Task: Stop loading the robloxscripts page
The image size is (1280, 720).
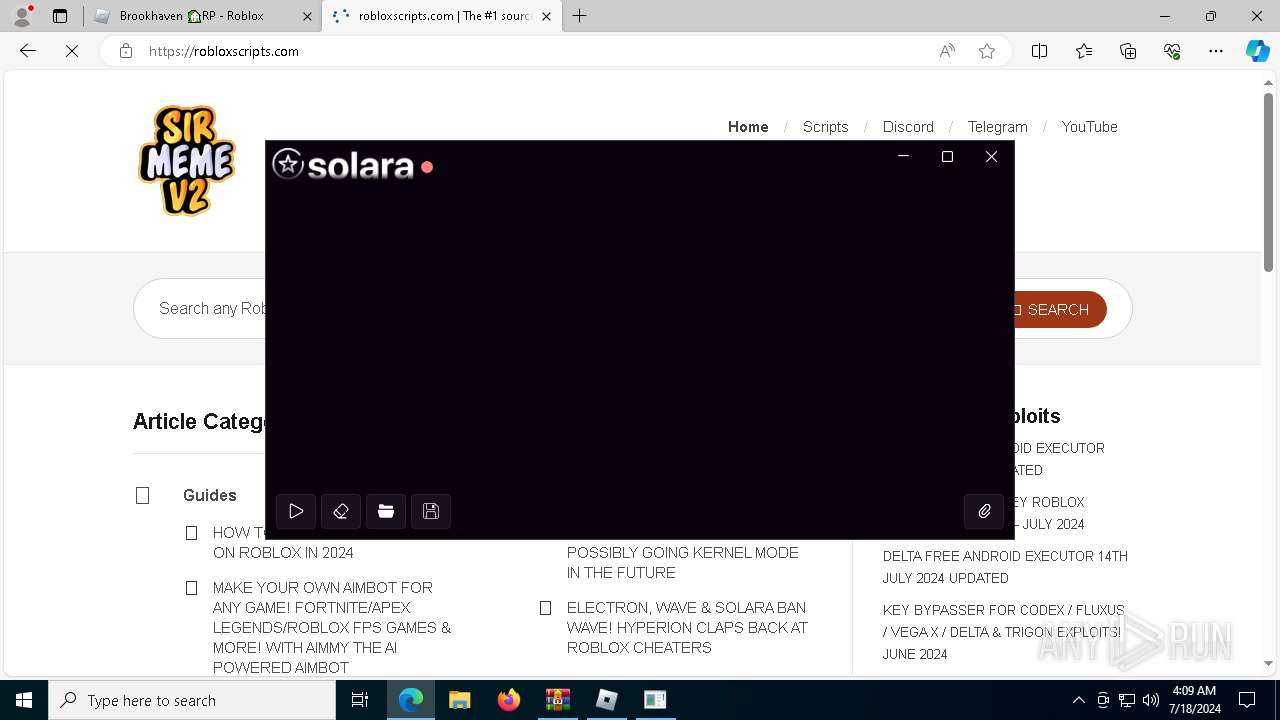Action: coord(72,51)
